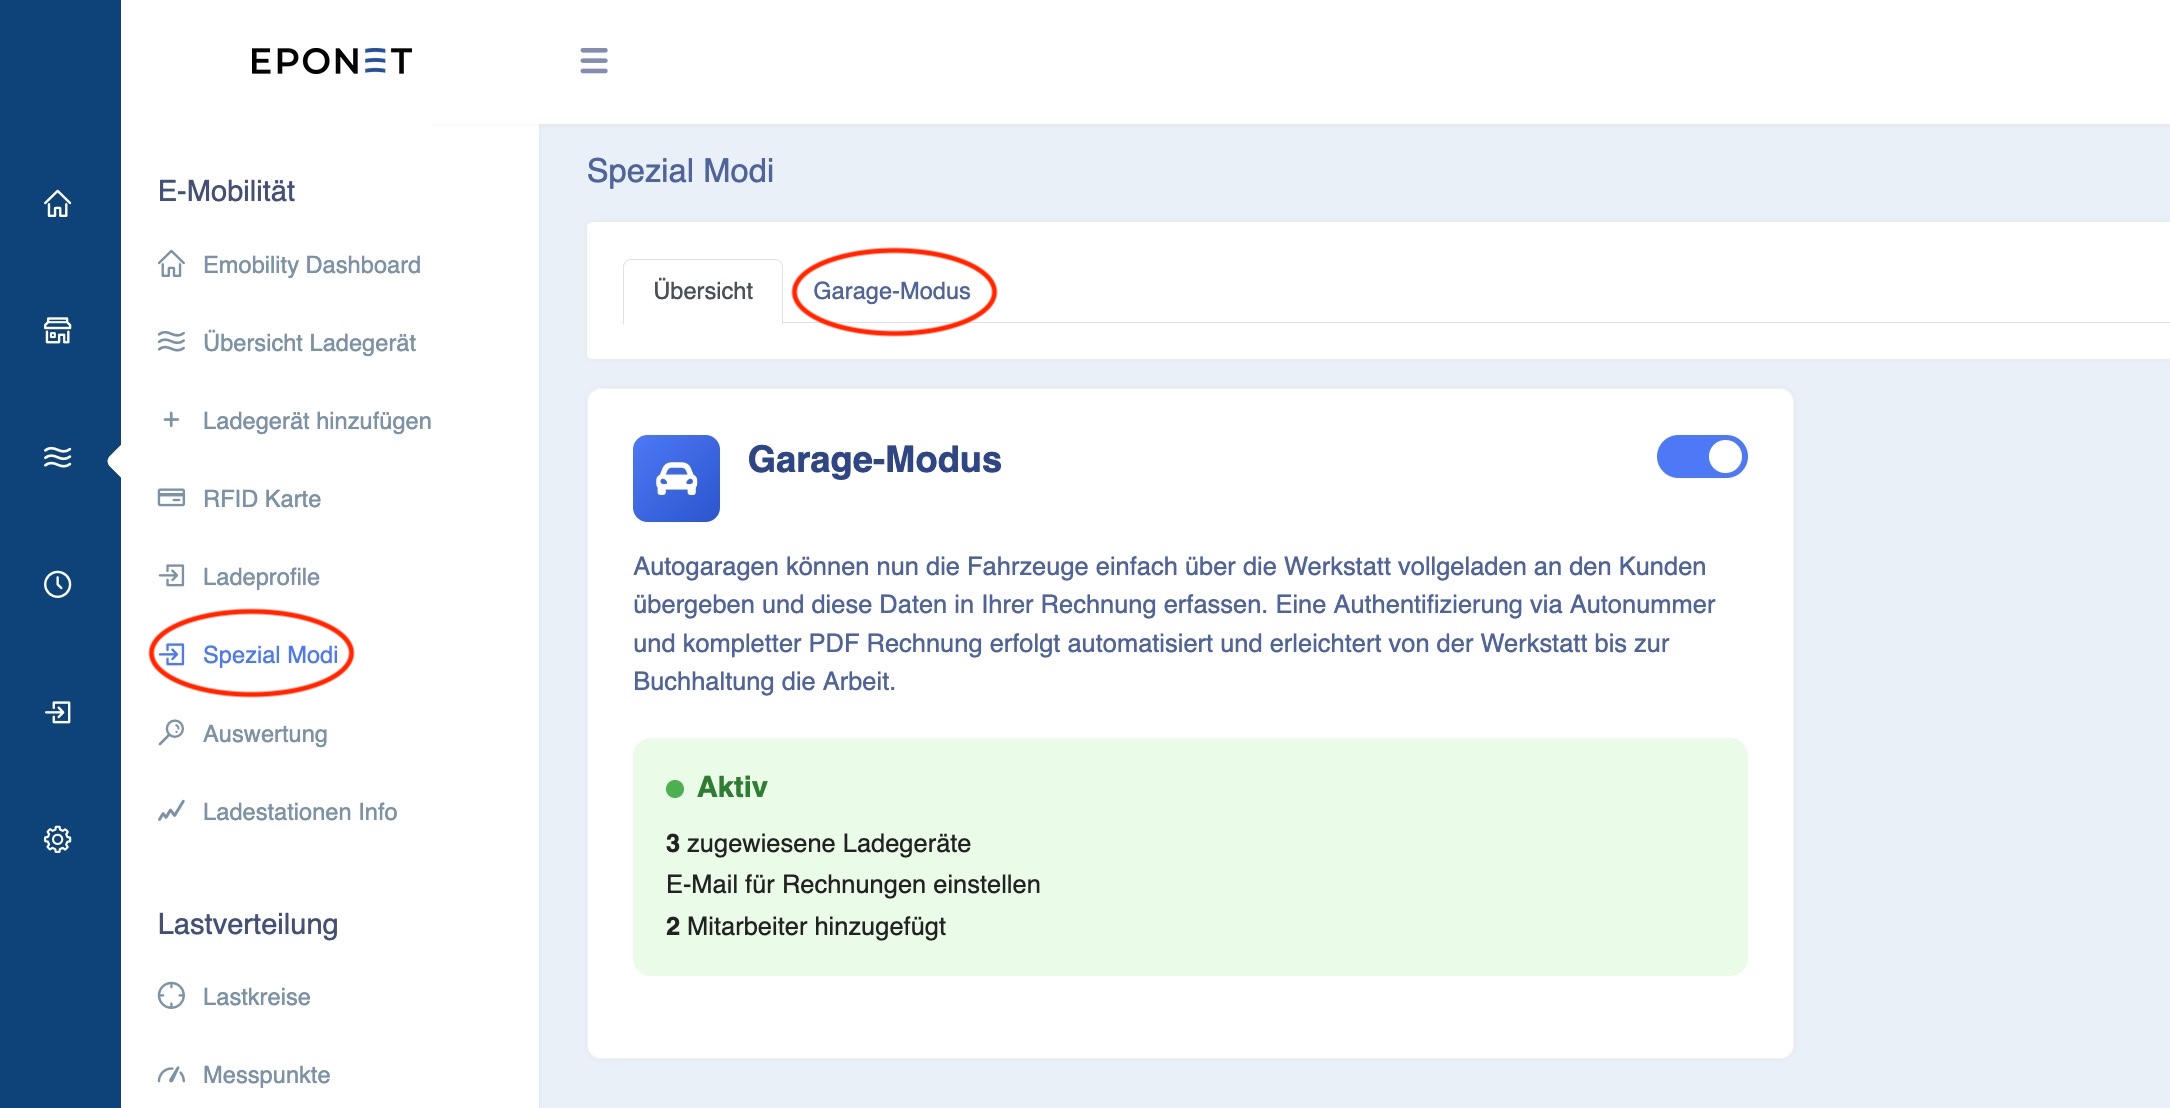Screen dimensions: 2170x1108
Task: Click the home icon in the blue rail
Action: [58, 204]
